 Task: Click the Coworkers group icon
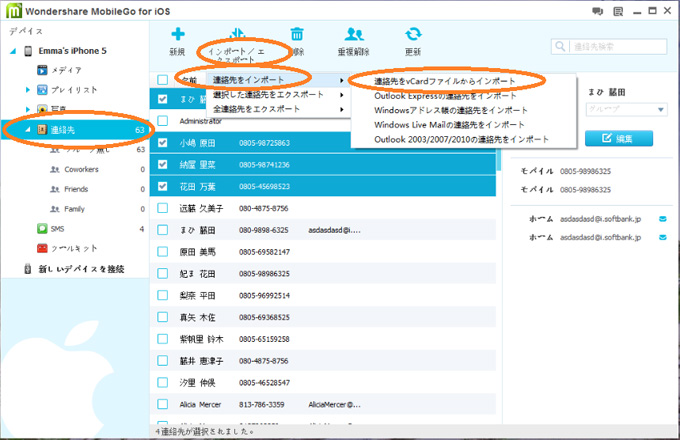[55, 169]
